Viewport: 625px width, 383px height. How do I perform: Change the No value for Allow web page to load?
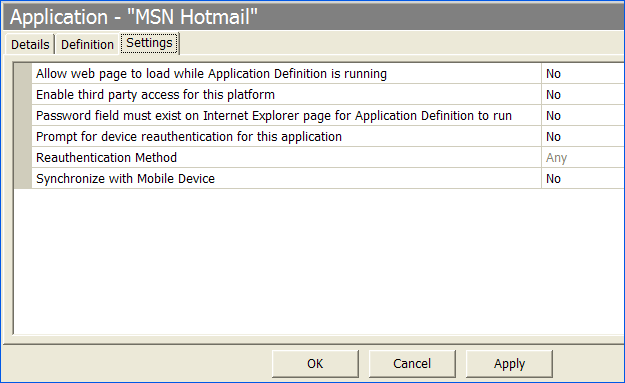pyautogui.click(x=583, y=74)
